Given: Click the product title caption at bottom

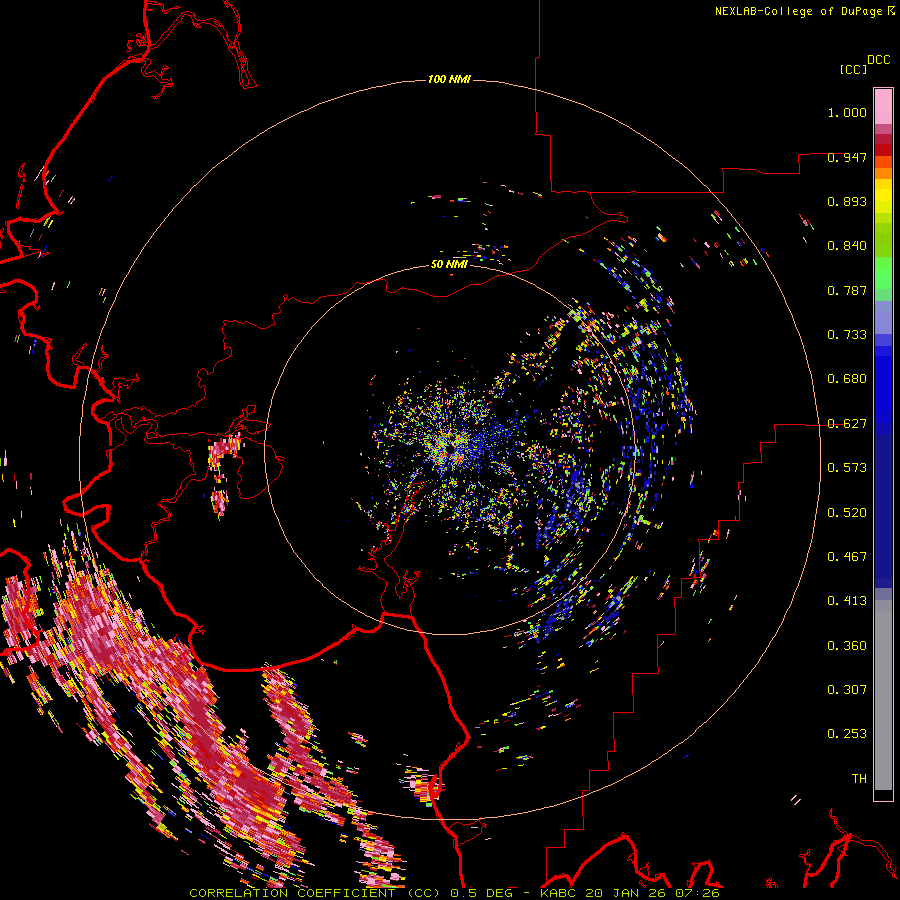Looking at the screenshot, I should point(454,893).
